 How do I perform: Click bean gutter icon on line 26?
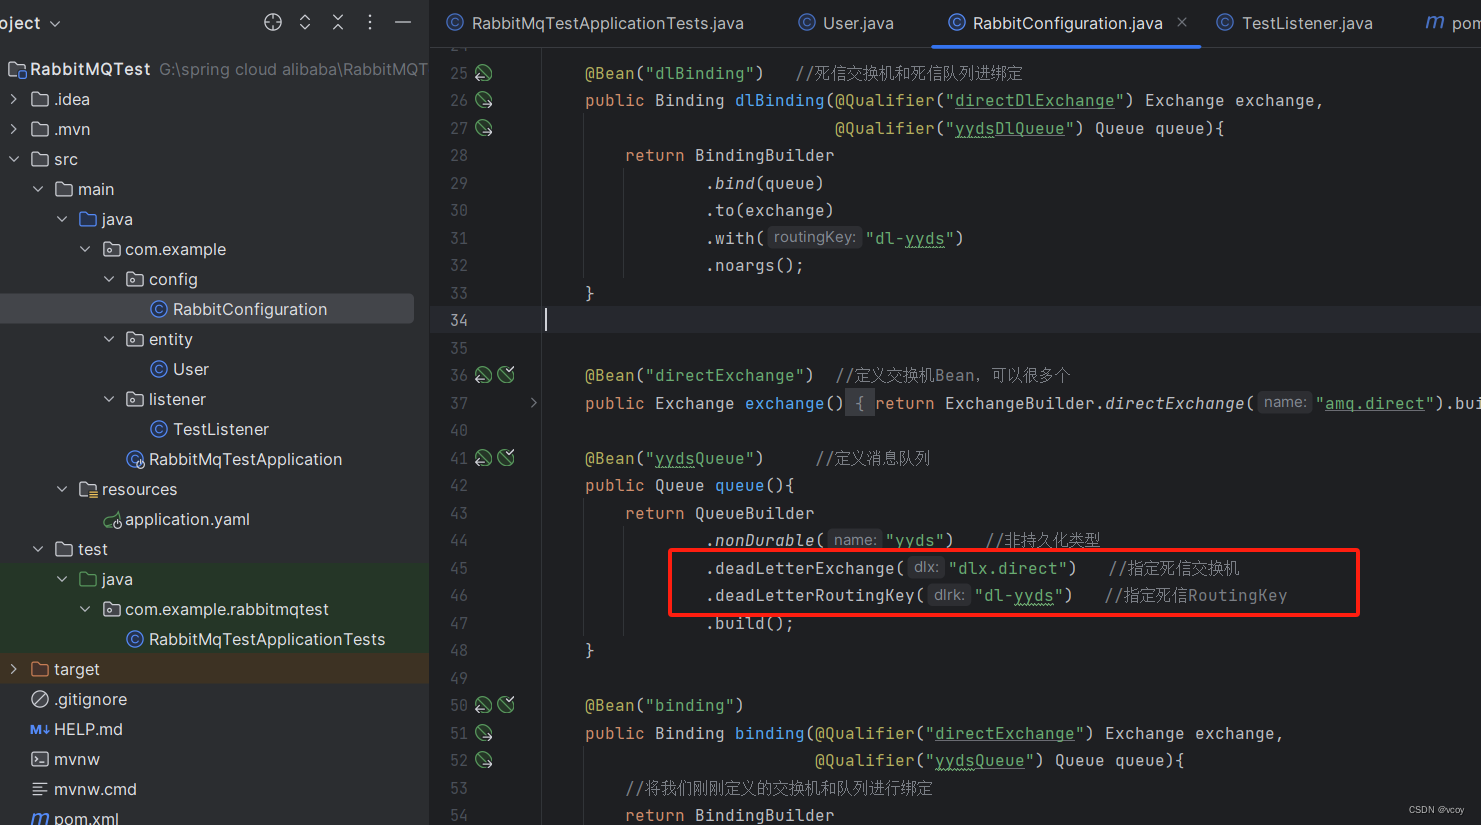pos(483,100)
